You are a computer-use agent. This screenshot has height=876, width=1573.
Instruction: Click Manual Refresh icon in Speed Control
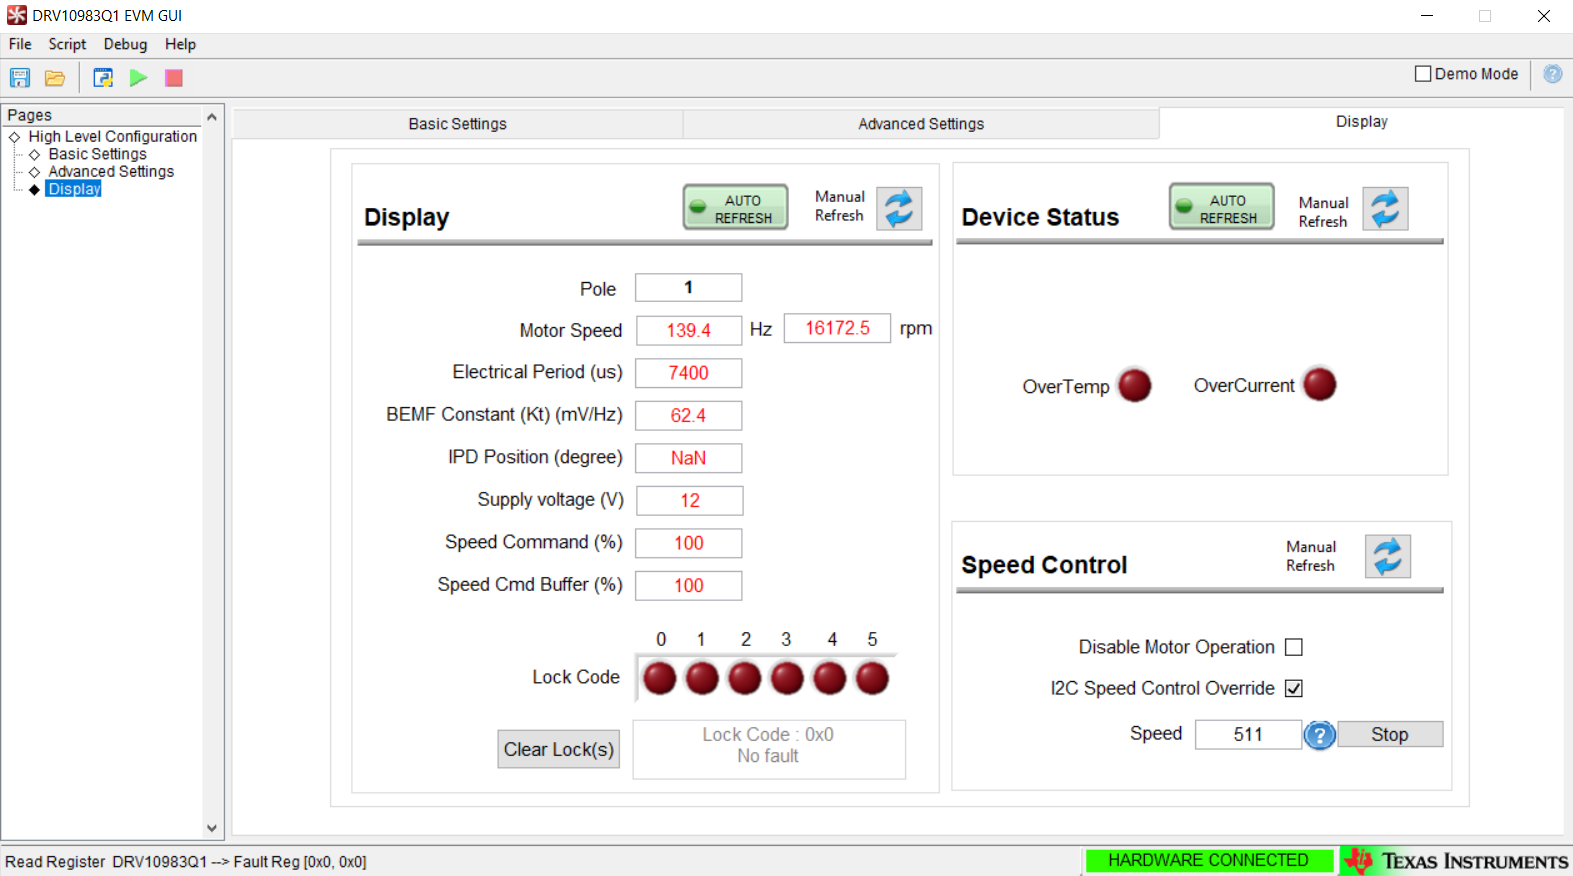[x=1388, y=556]
